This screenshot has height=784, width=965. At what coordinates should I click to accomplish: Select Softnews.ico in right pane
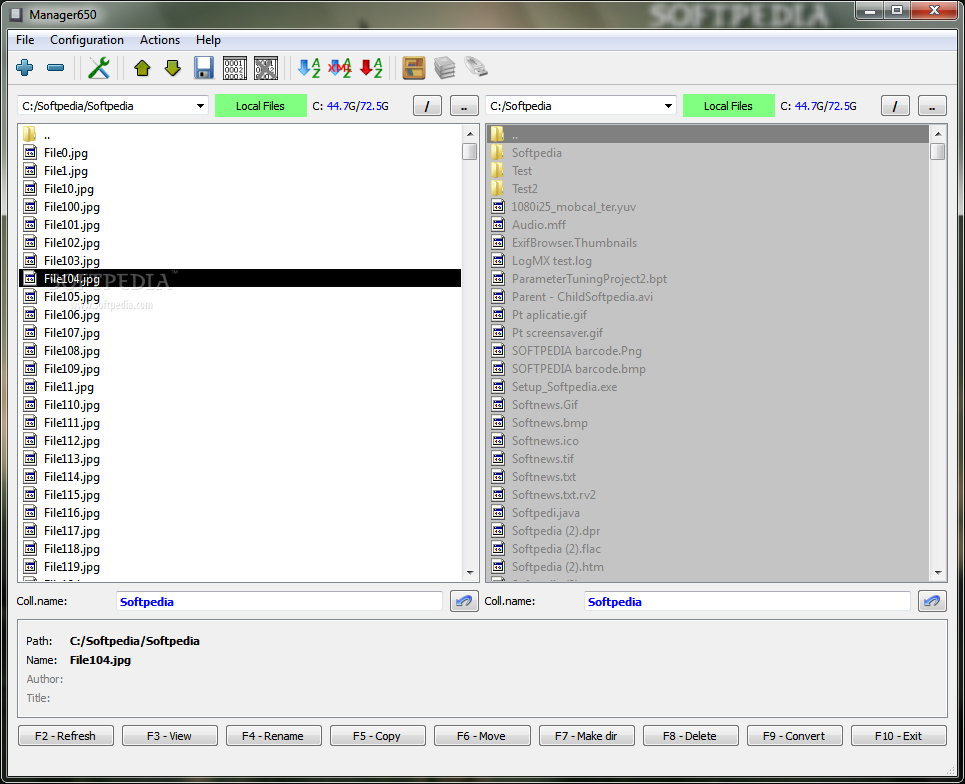(708, 441)
